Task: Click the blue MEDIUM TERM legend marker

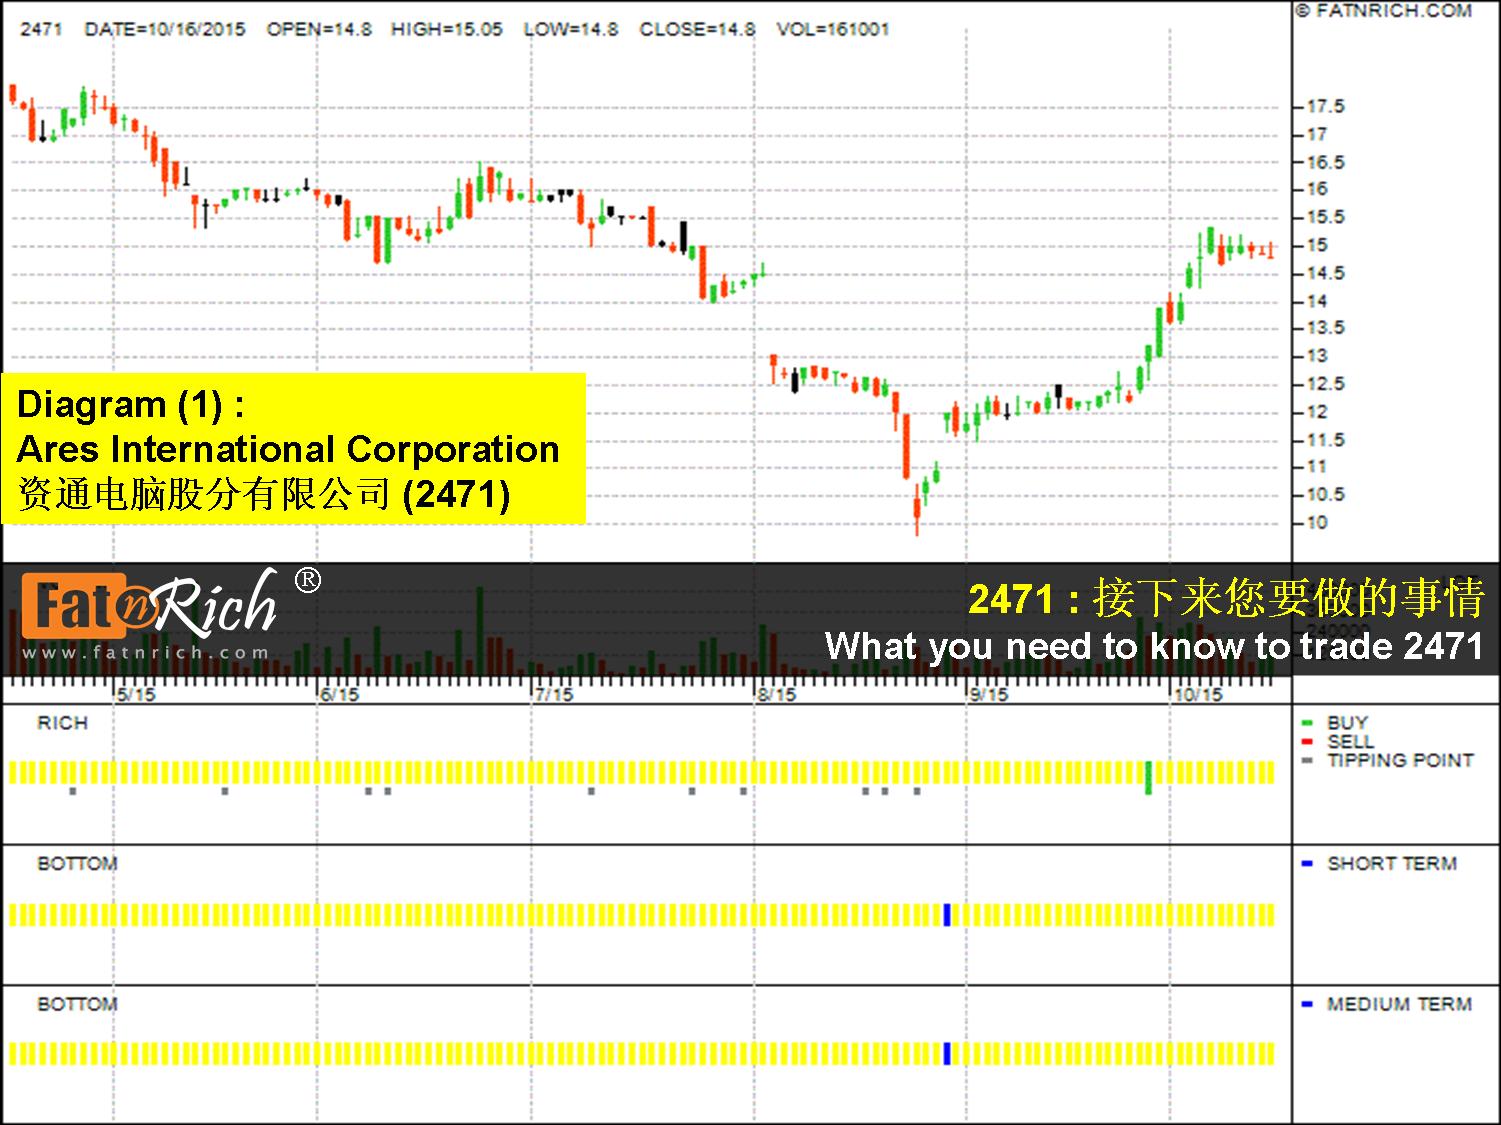Action: [x=1306, y=1004]
